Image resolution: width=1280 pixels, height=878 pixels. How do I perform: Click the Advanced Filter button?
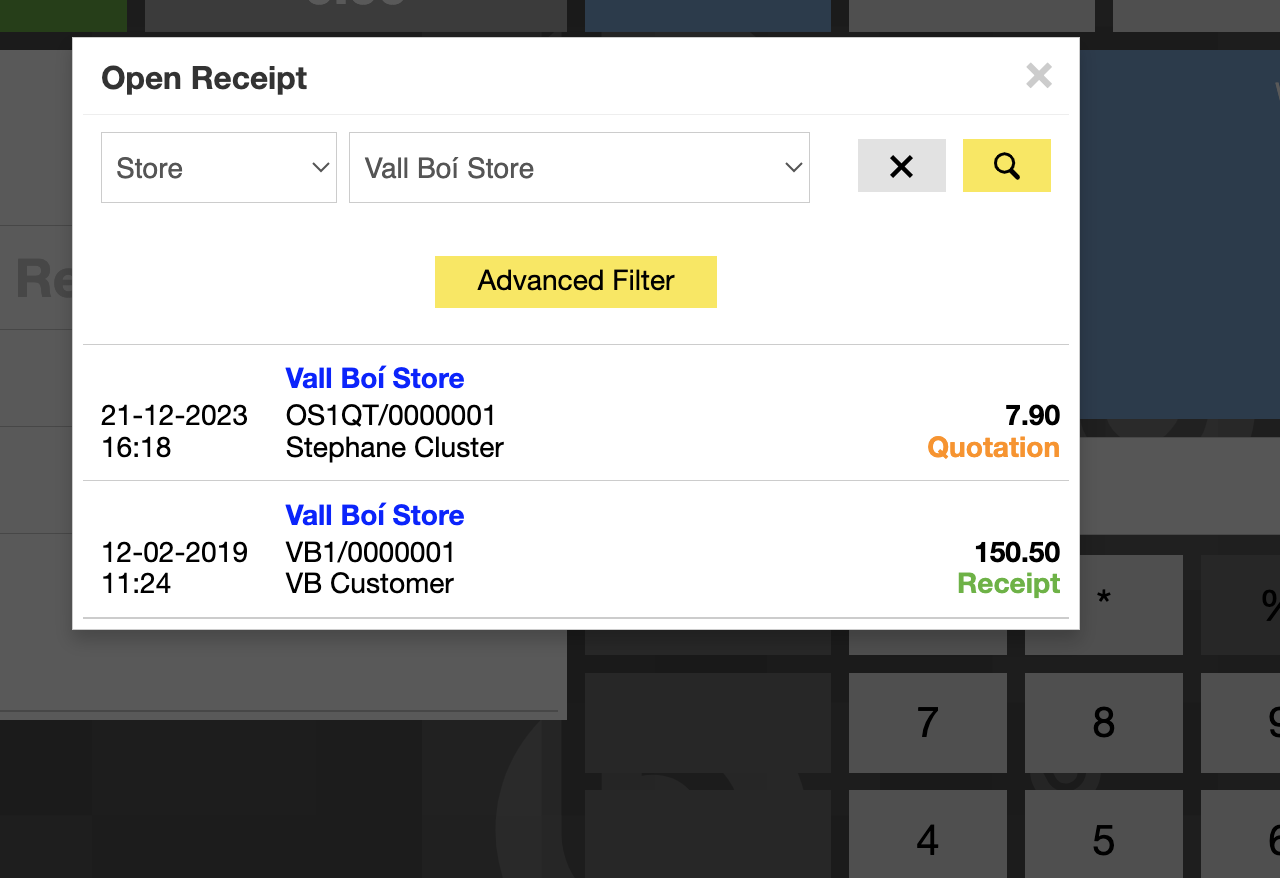click(x=575, y=281)
